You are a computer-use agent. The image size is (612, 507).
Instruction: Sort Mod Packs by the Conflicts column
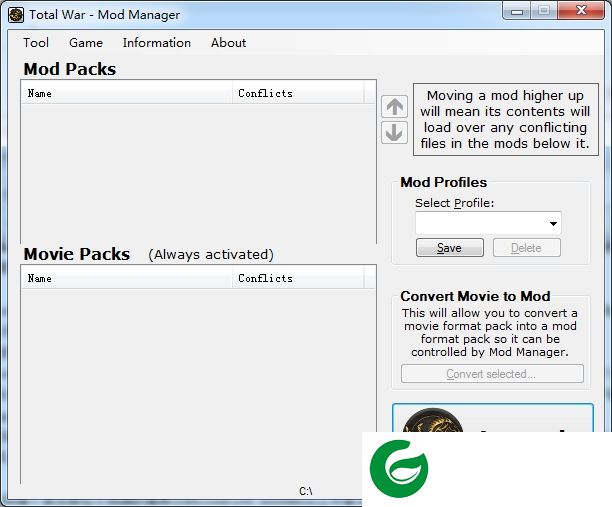(x=298, y=93)
